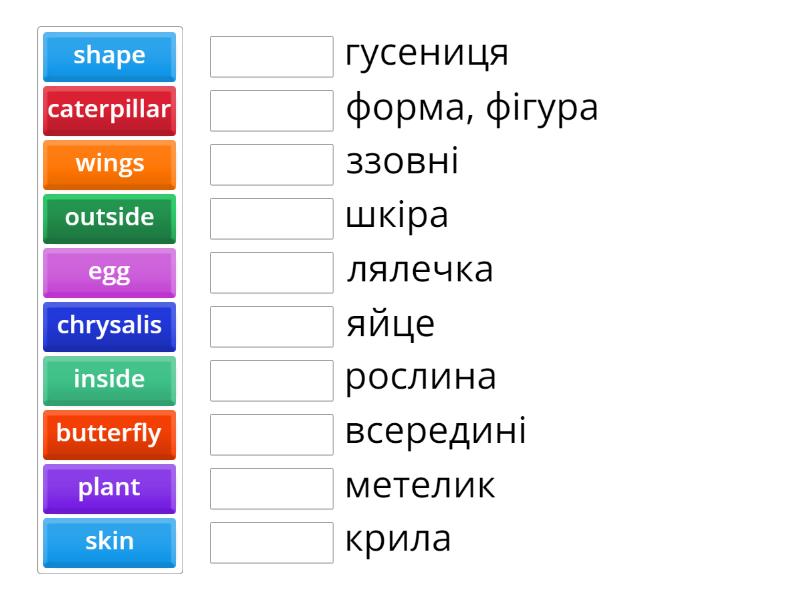800x600 pixels.
Task: Select the blank slot beside 'ззовні'
Action: 272,165
